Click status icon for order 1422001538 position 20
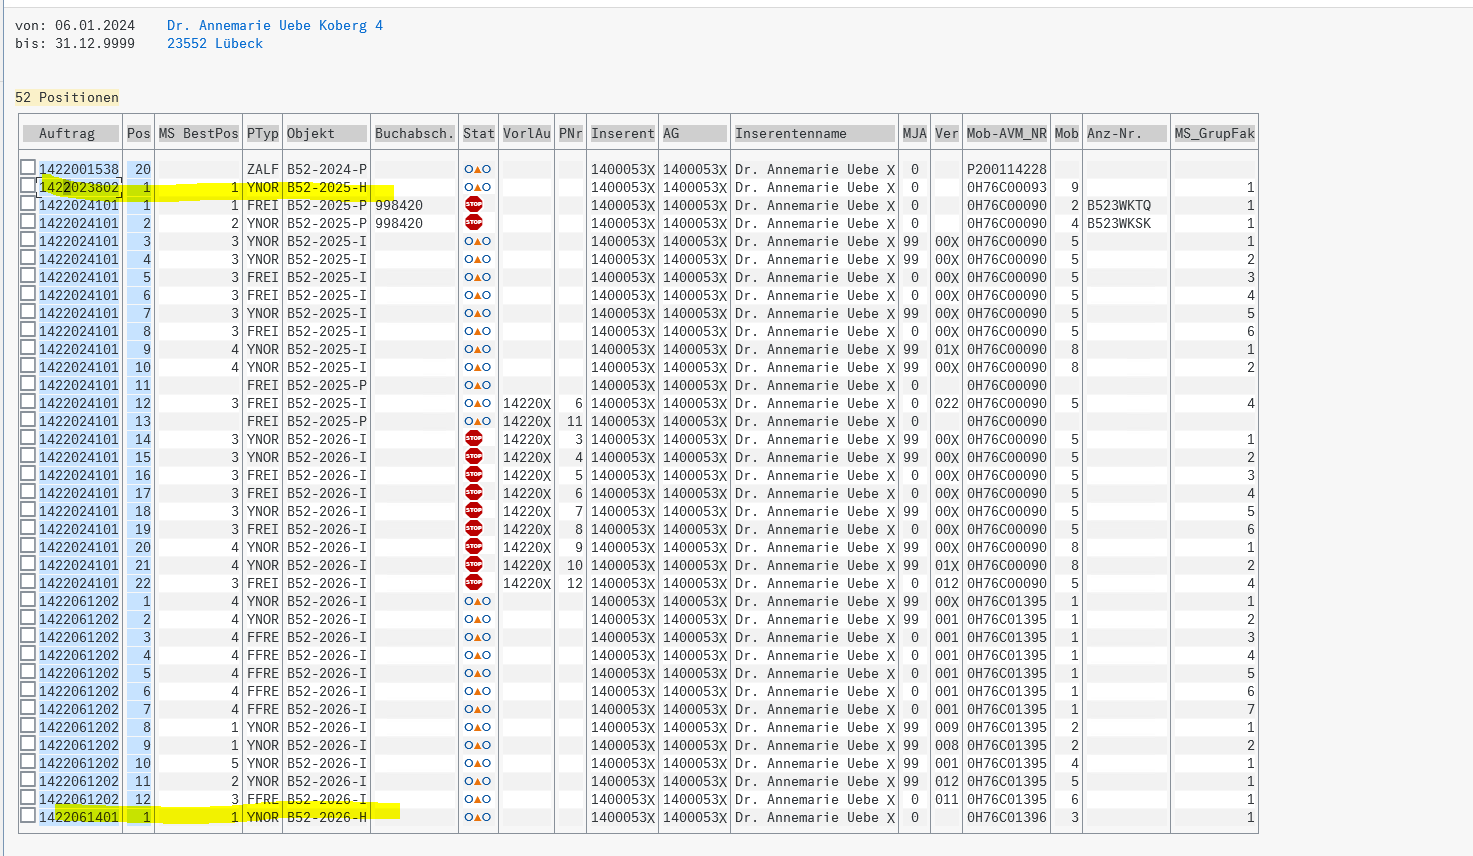Screen dimensions: 1473x856 [x=478, y=169]
